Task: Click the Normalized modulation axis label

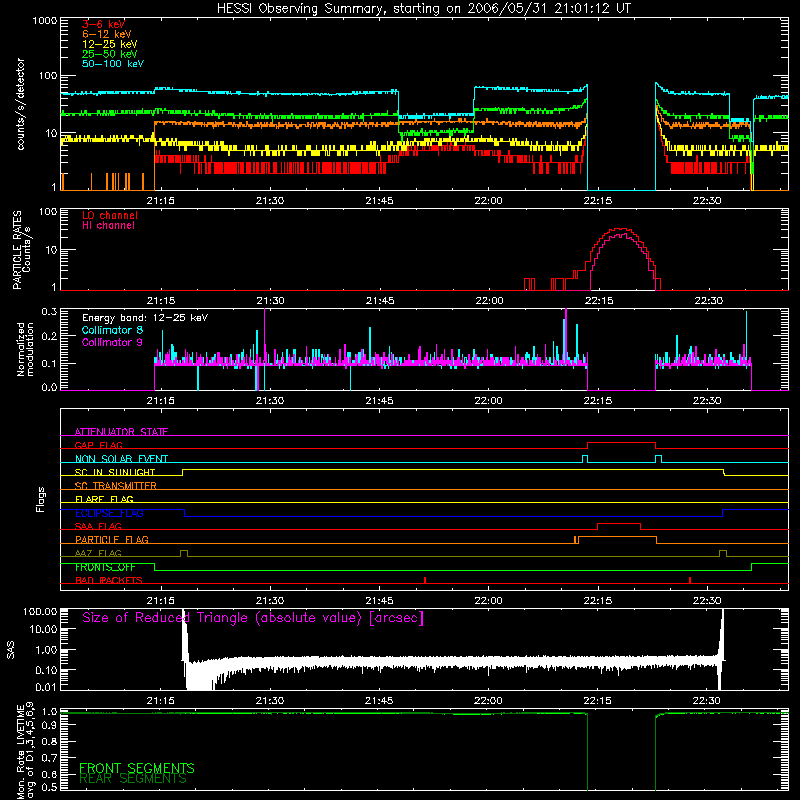Action: click(25, 349)
